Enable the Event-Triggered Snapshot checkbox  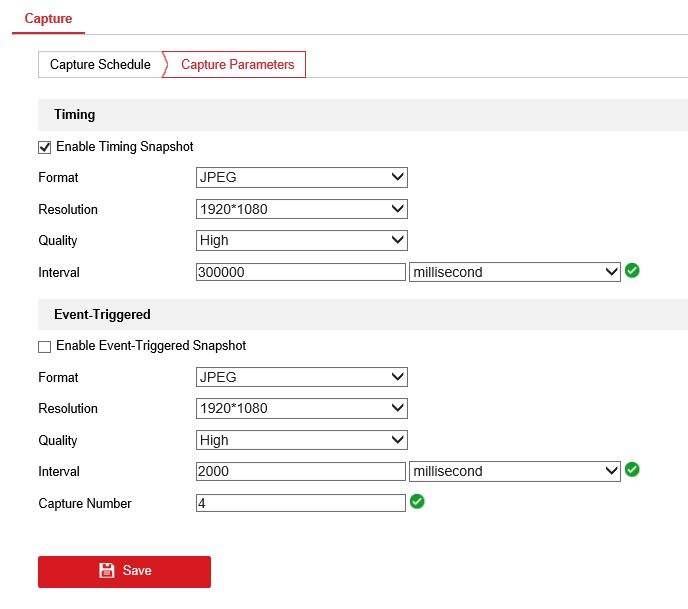click(44, 347)
